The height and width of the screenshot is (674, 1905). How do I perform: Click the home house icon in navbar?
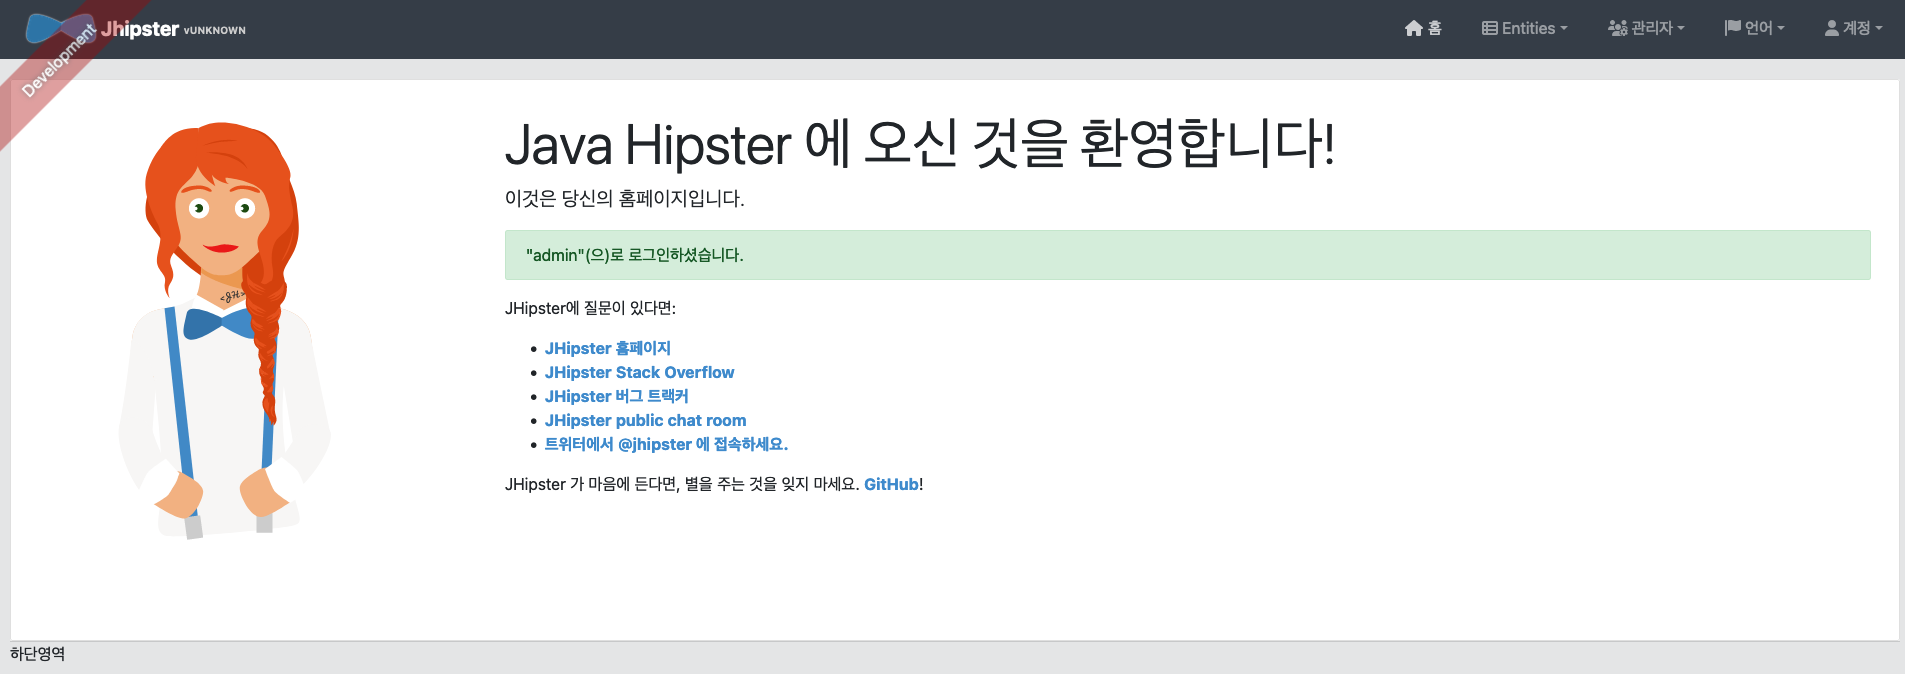pyautogui.click(x=1413, y=28)
